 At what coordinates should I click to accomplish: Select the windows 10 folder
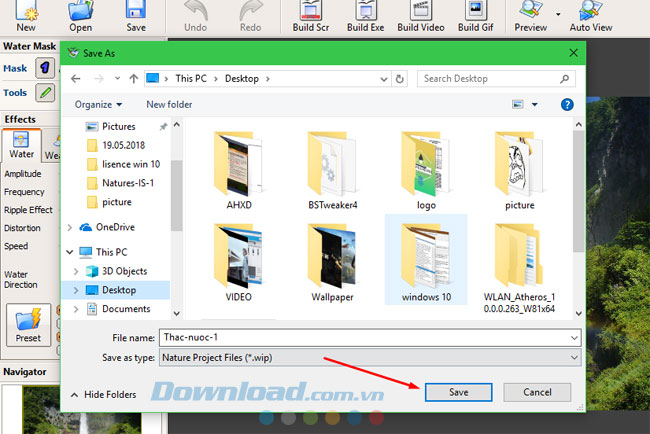coord(426,260)
